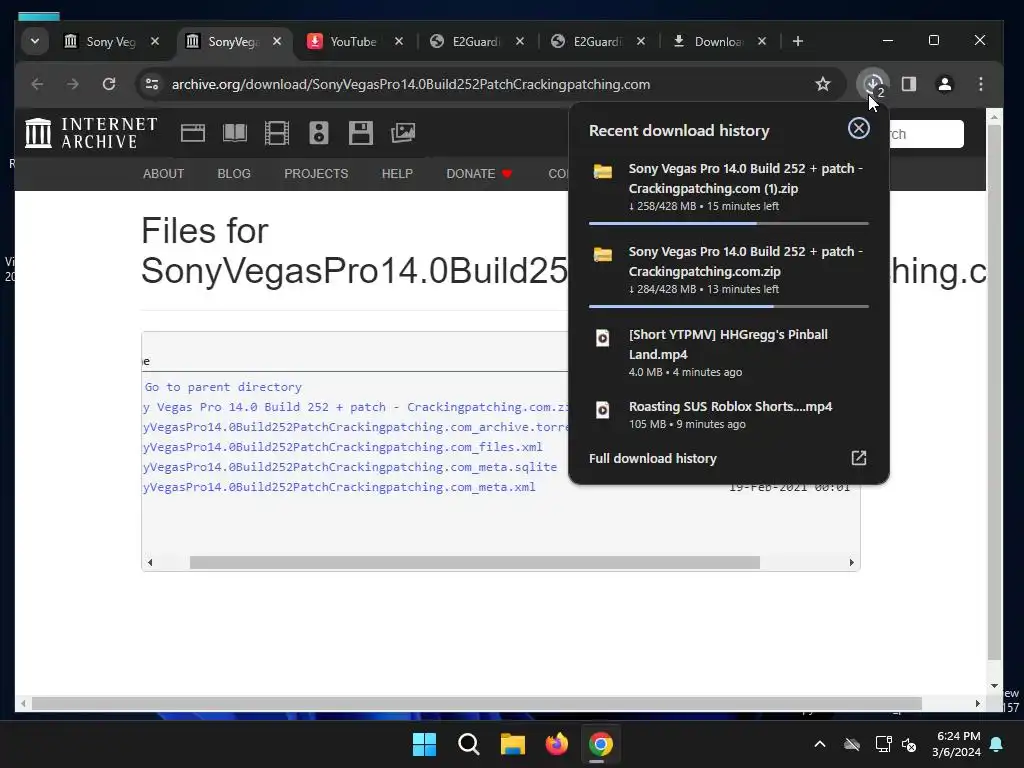Download the Vegas Pro 14.0 Build 252 zip link

[x=356, y=407]
